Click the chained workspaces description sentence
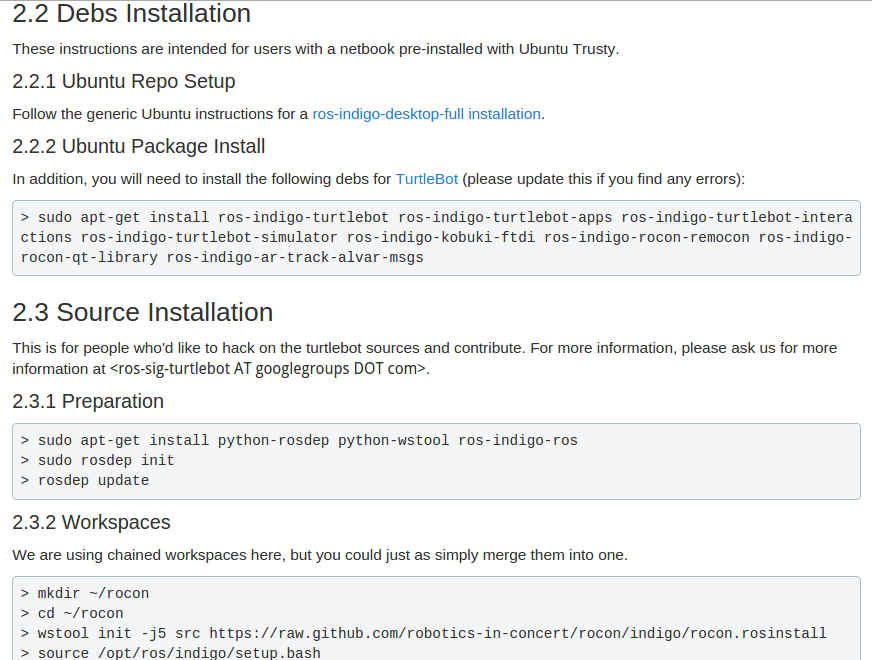Image resolution: width=872 pixels, height=660 pixels. click(x=320, y=555)
